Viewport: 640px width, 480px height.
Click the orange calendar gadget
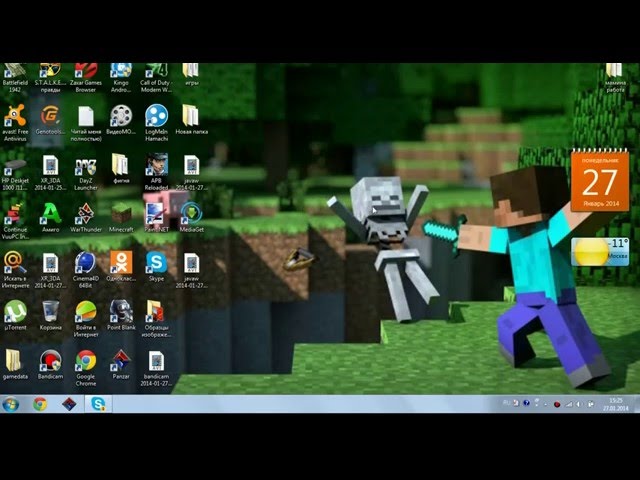(x=600, y=181)
